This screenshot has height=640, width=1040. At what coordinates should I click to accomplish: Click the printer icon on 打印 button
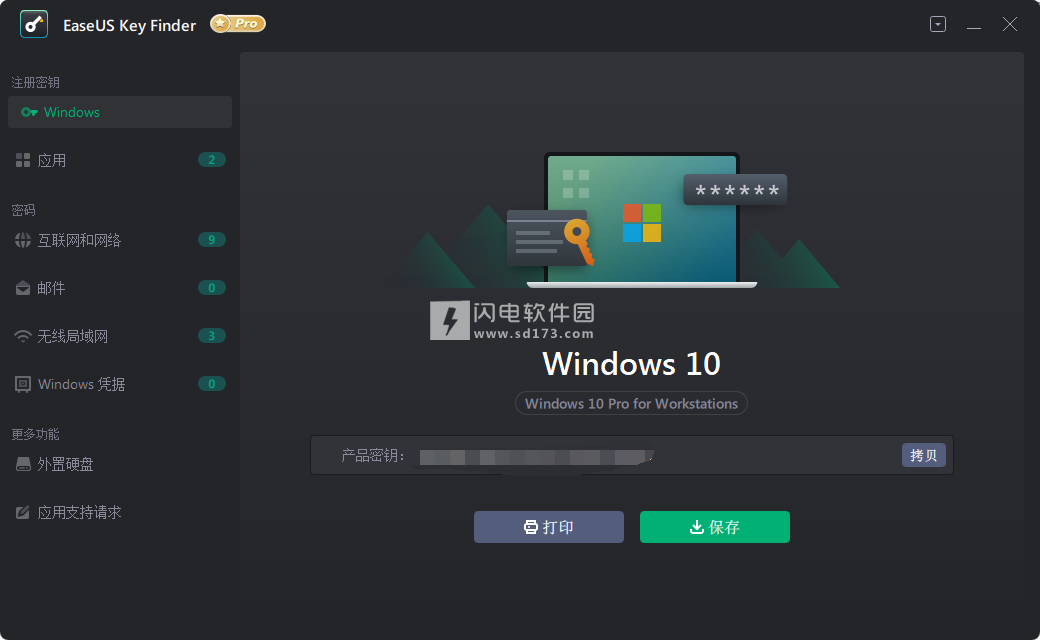click(531, 527)
